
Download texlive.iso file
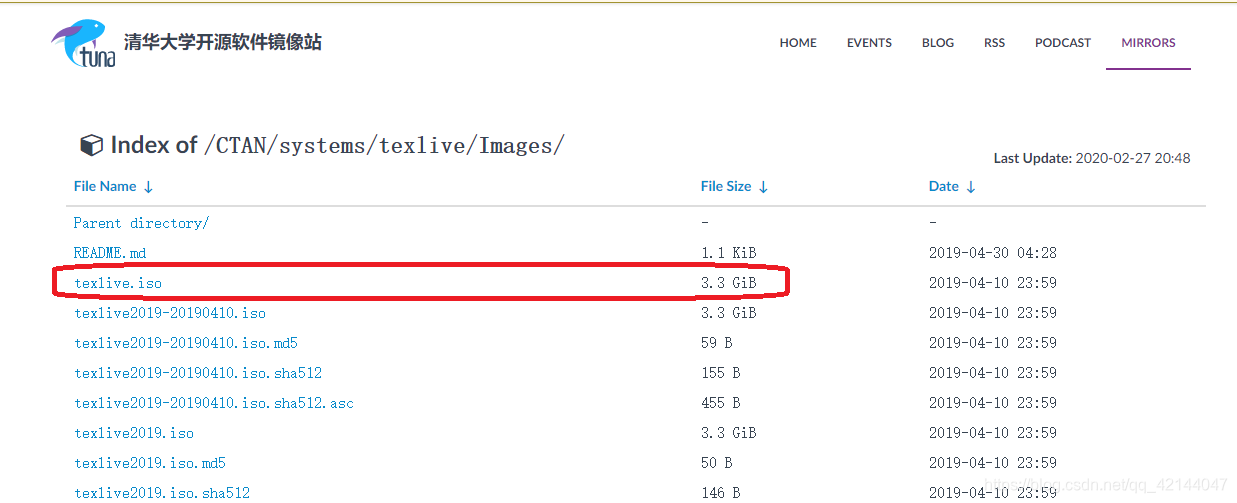tap(117, 283)
